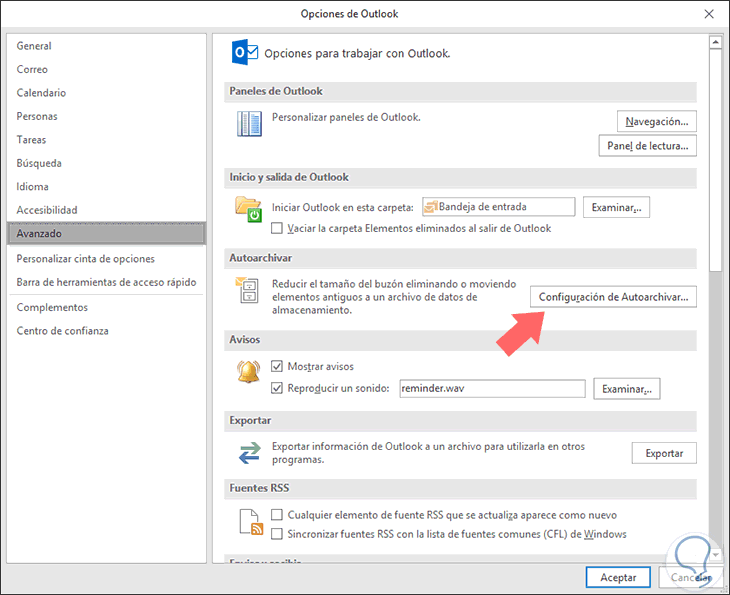Click the Outlook panes icon
The height and width of the screenshot is (595, 730).
coord(249,124)
